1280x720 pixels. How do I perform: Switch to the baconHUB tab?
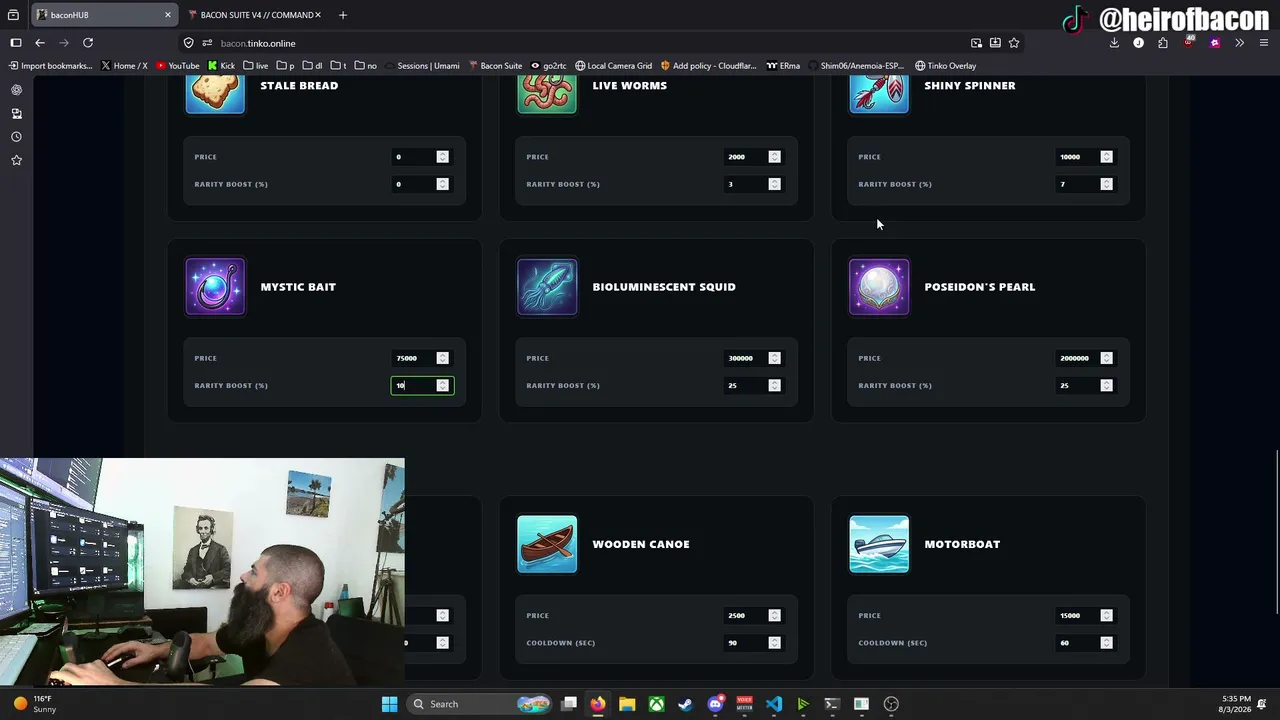(104, 15)
